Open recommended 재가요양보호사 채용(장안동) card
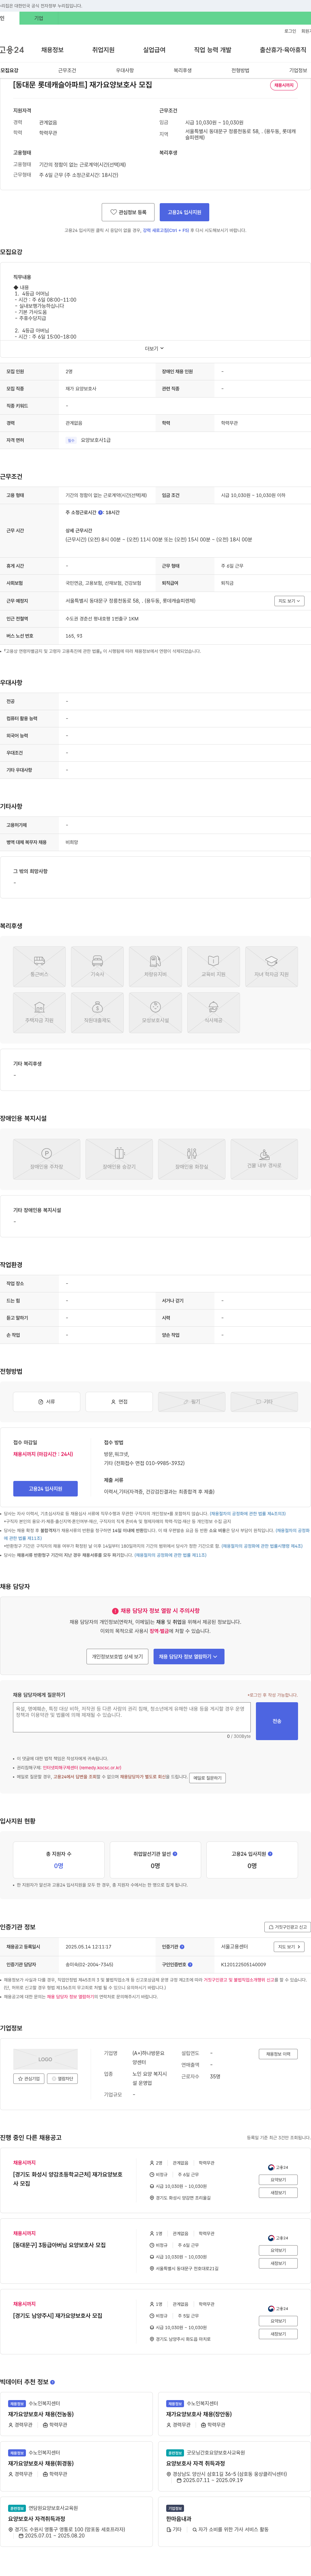This screenshot has width=311, height=2576. (234, 2414)
